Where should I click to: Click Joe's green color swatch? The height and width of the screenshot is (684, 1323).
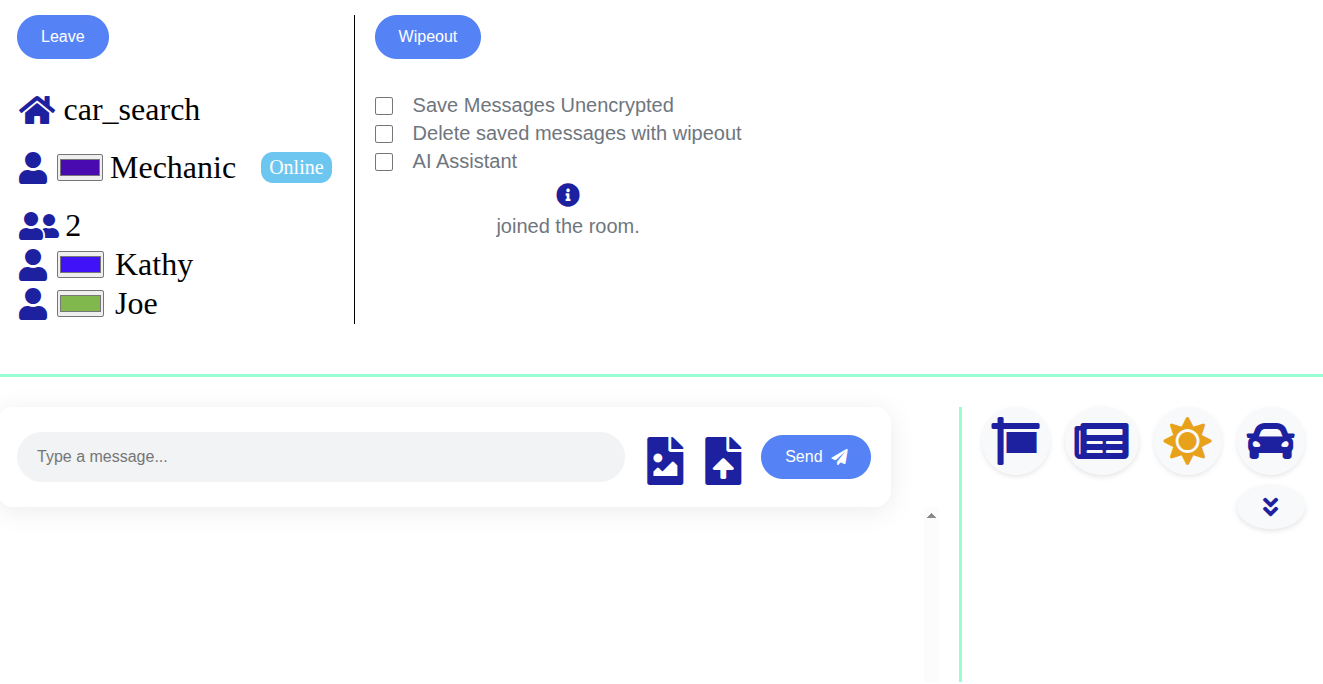[x=79, y=303]
